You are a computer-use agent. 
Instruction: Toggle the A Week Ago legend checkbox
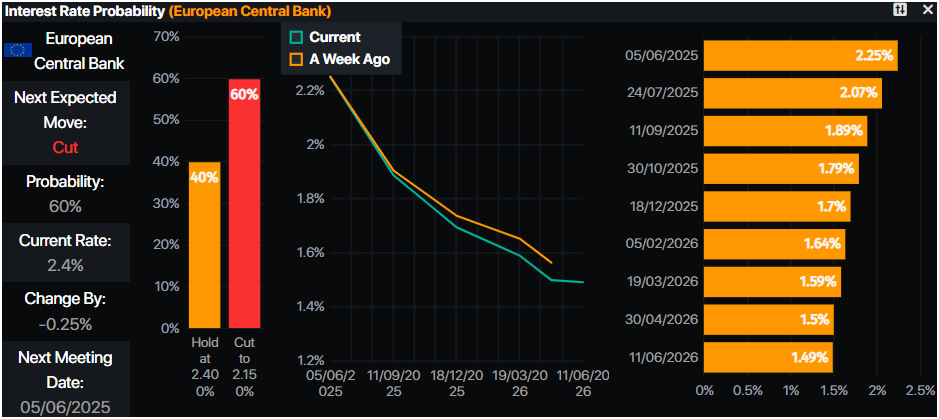click(296, 59)
